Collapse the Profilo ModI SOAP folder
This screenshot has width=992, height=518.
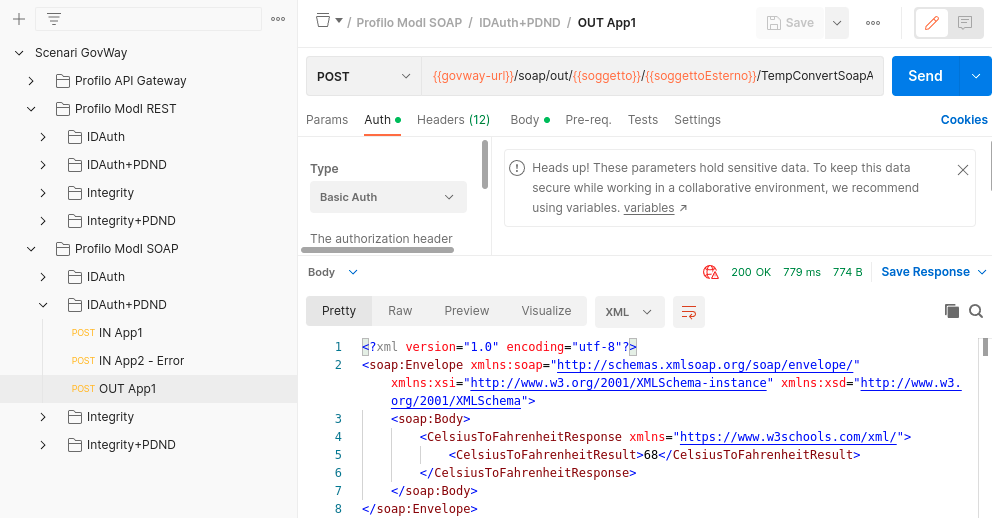[x=31, y=249]
